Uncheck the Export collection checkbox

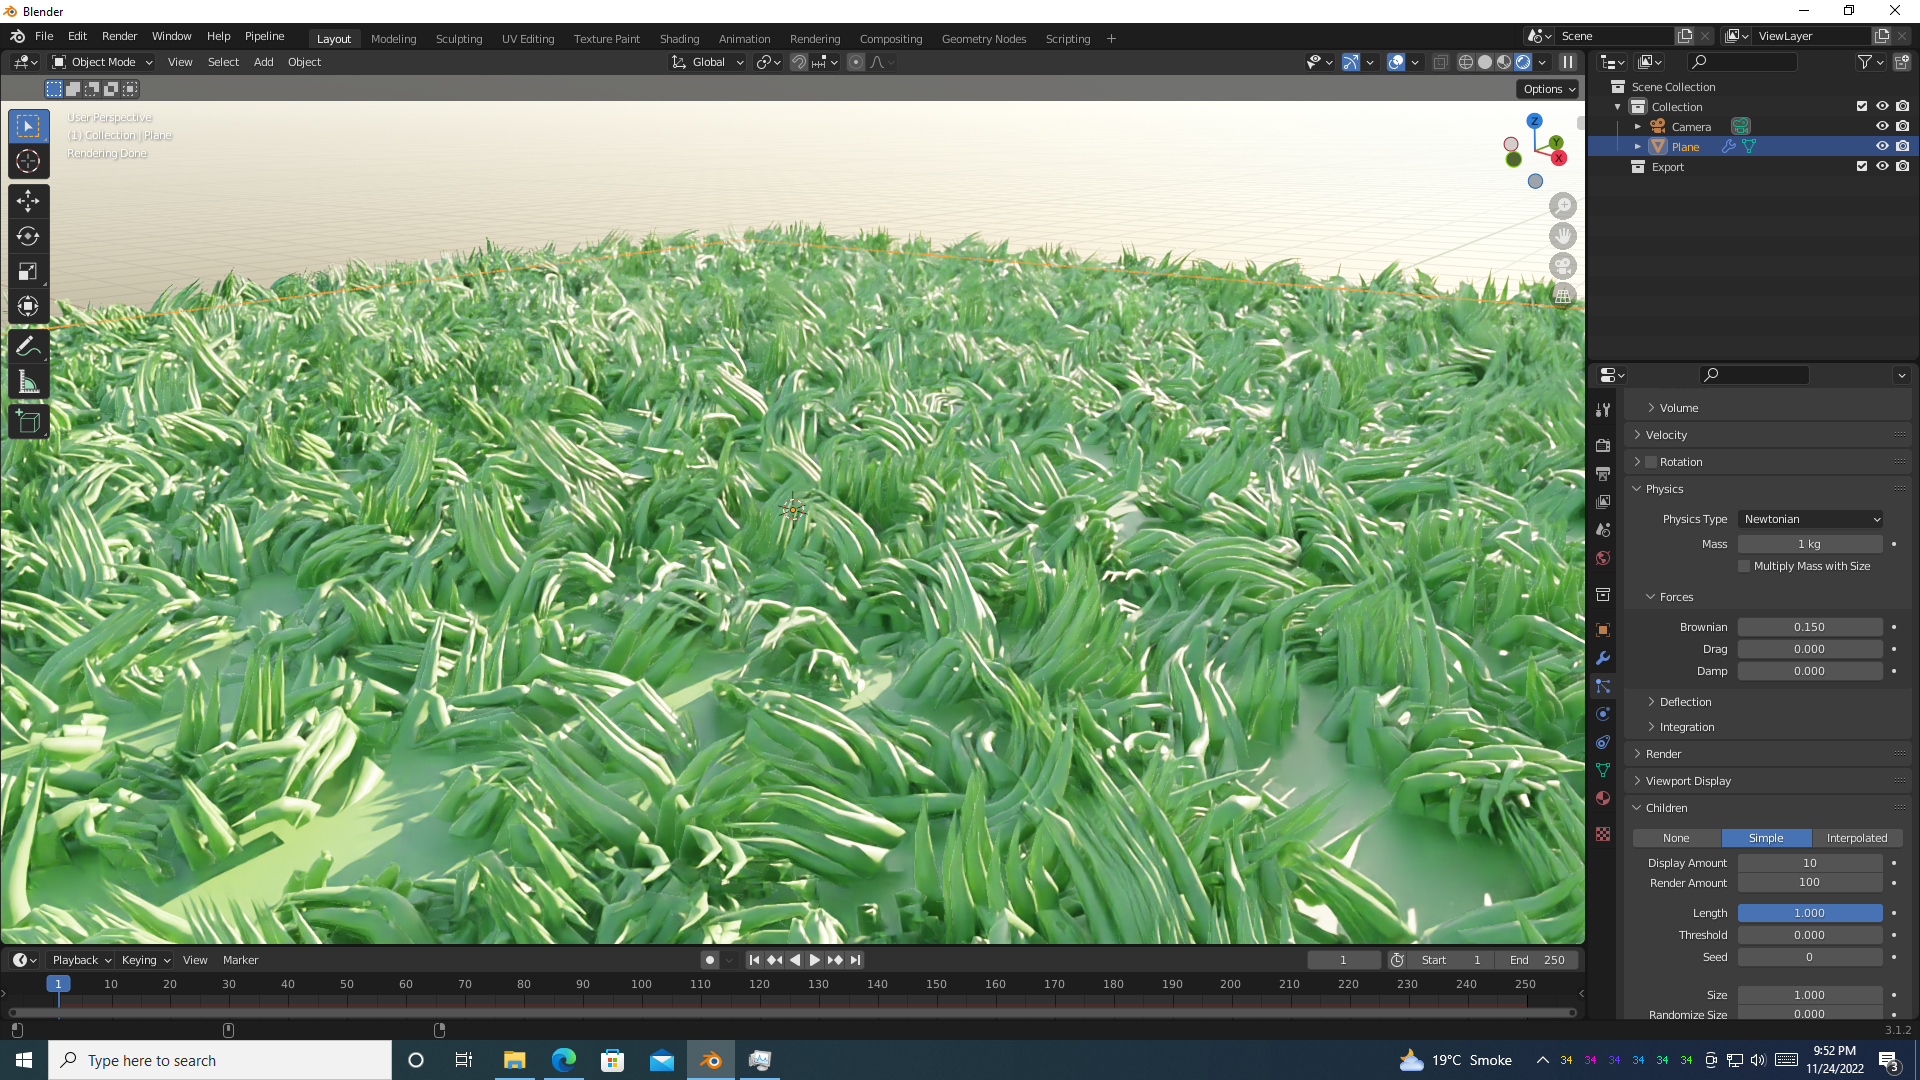1862,166
